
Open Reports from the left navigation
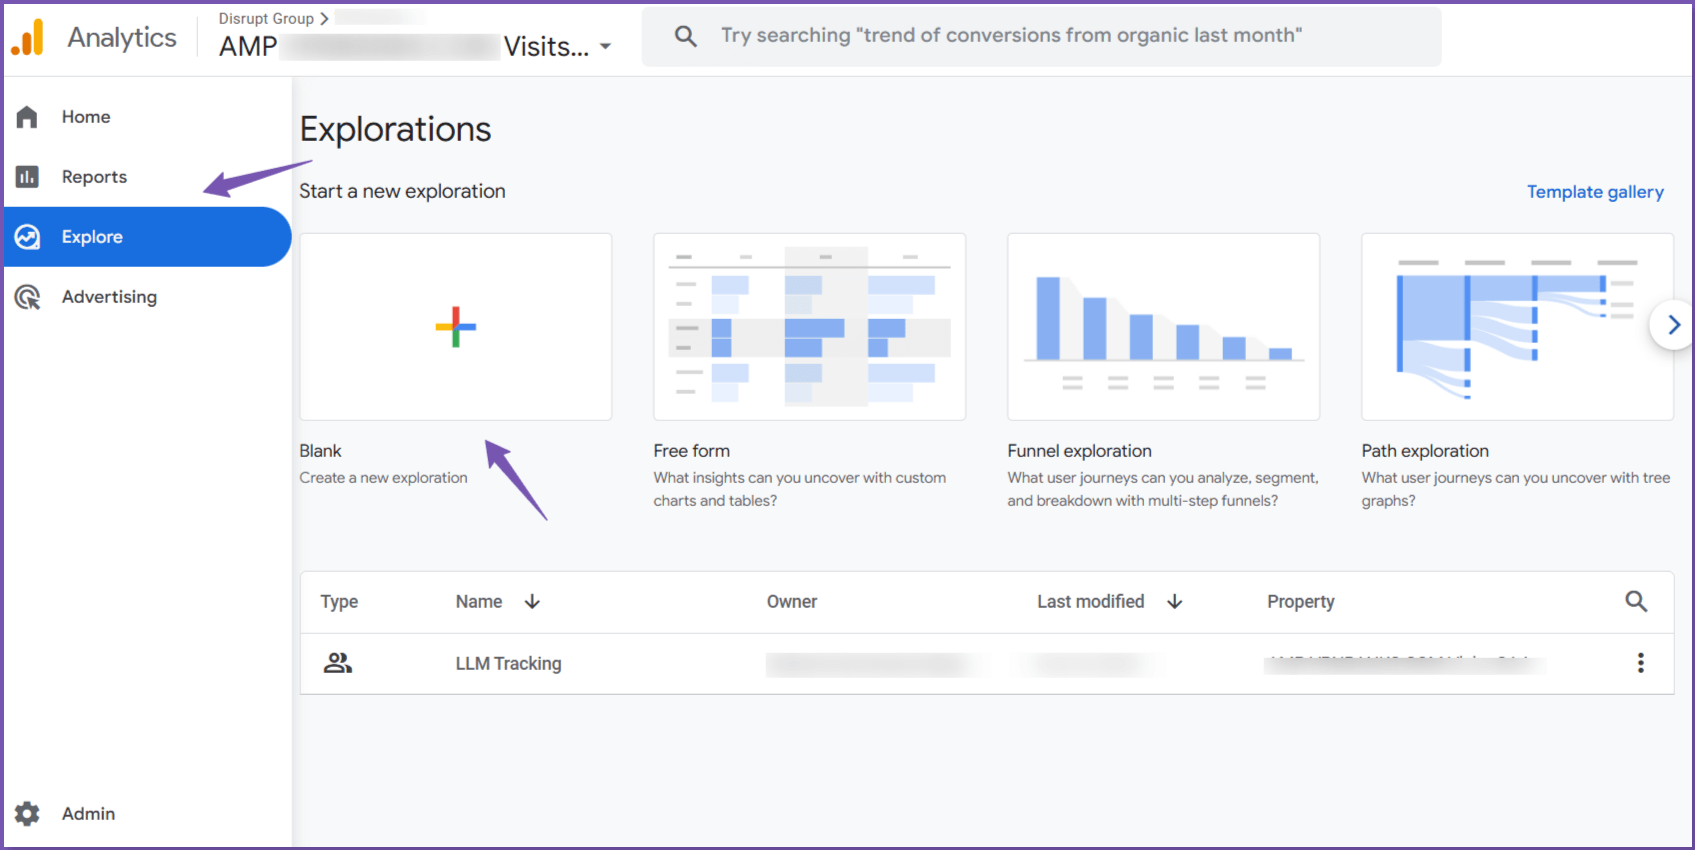(94, 177)
